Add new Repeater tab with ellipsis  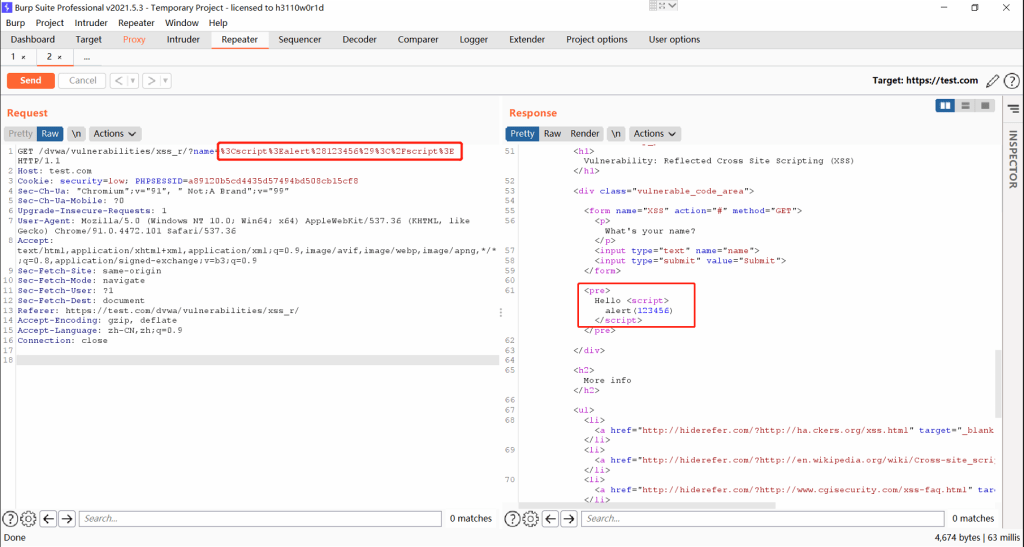pos(86,57)
